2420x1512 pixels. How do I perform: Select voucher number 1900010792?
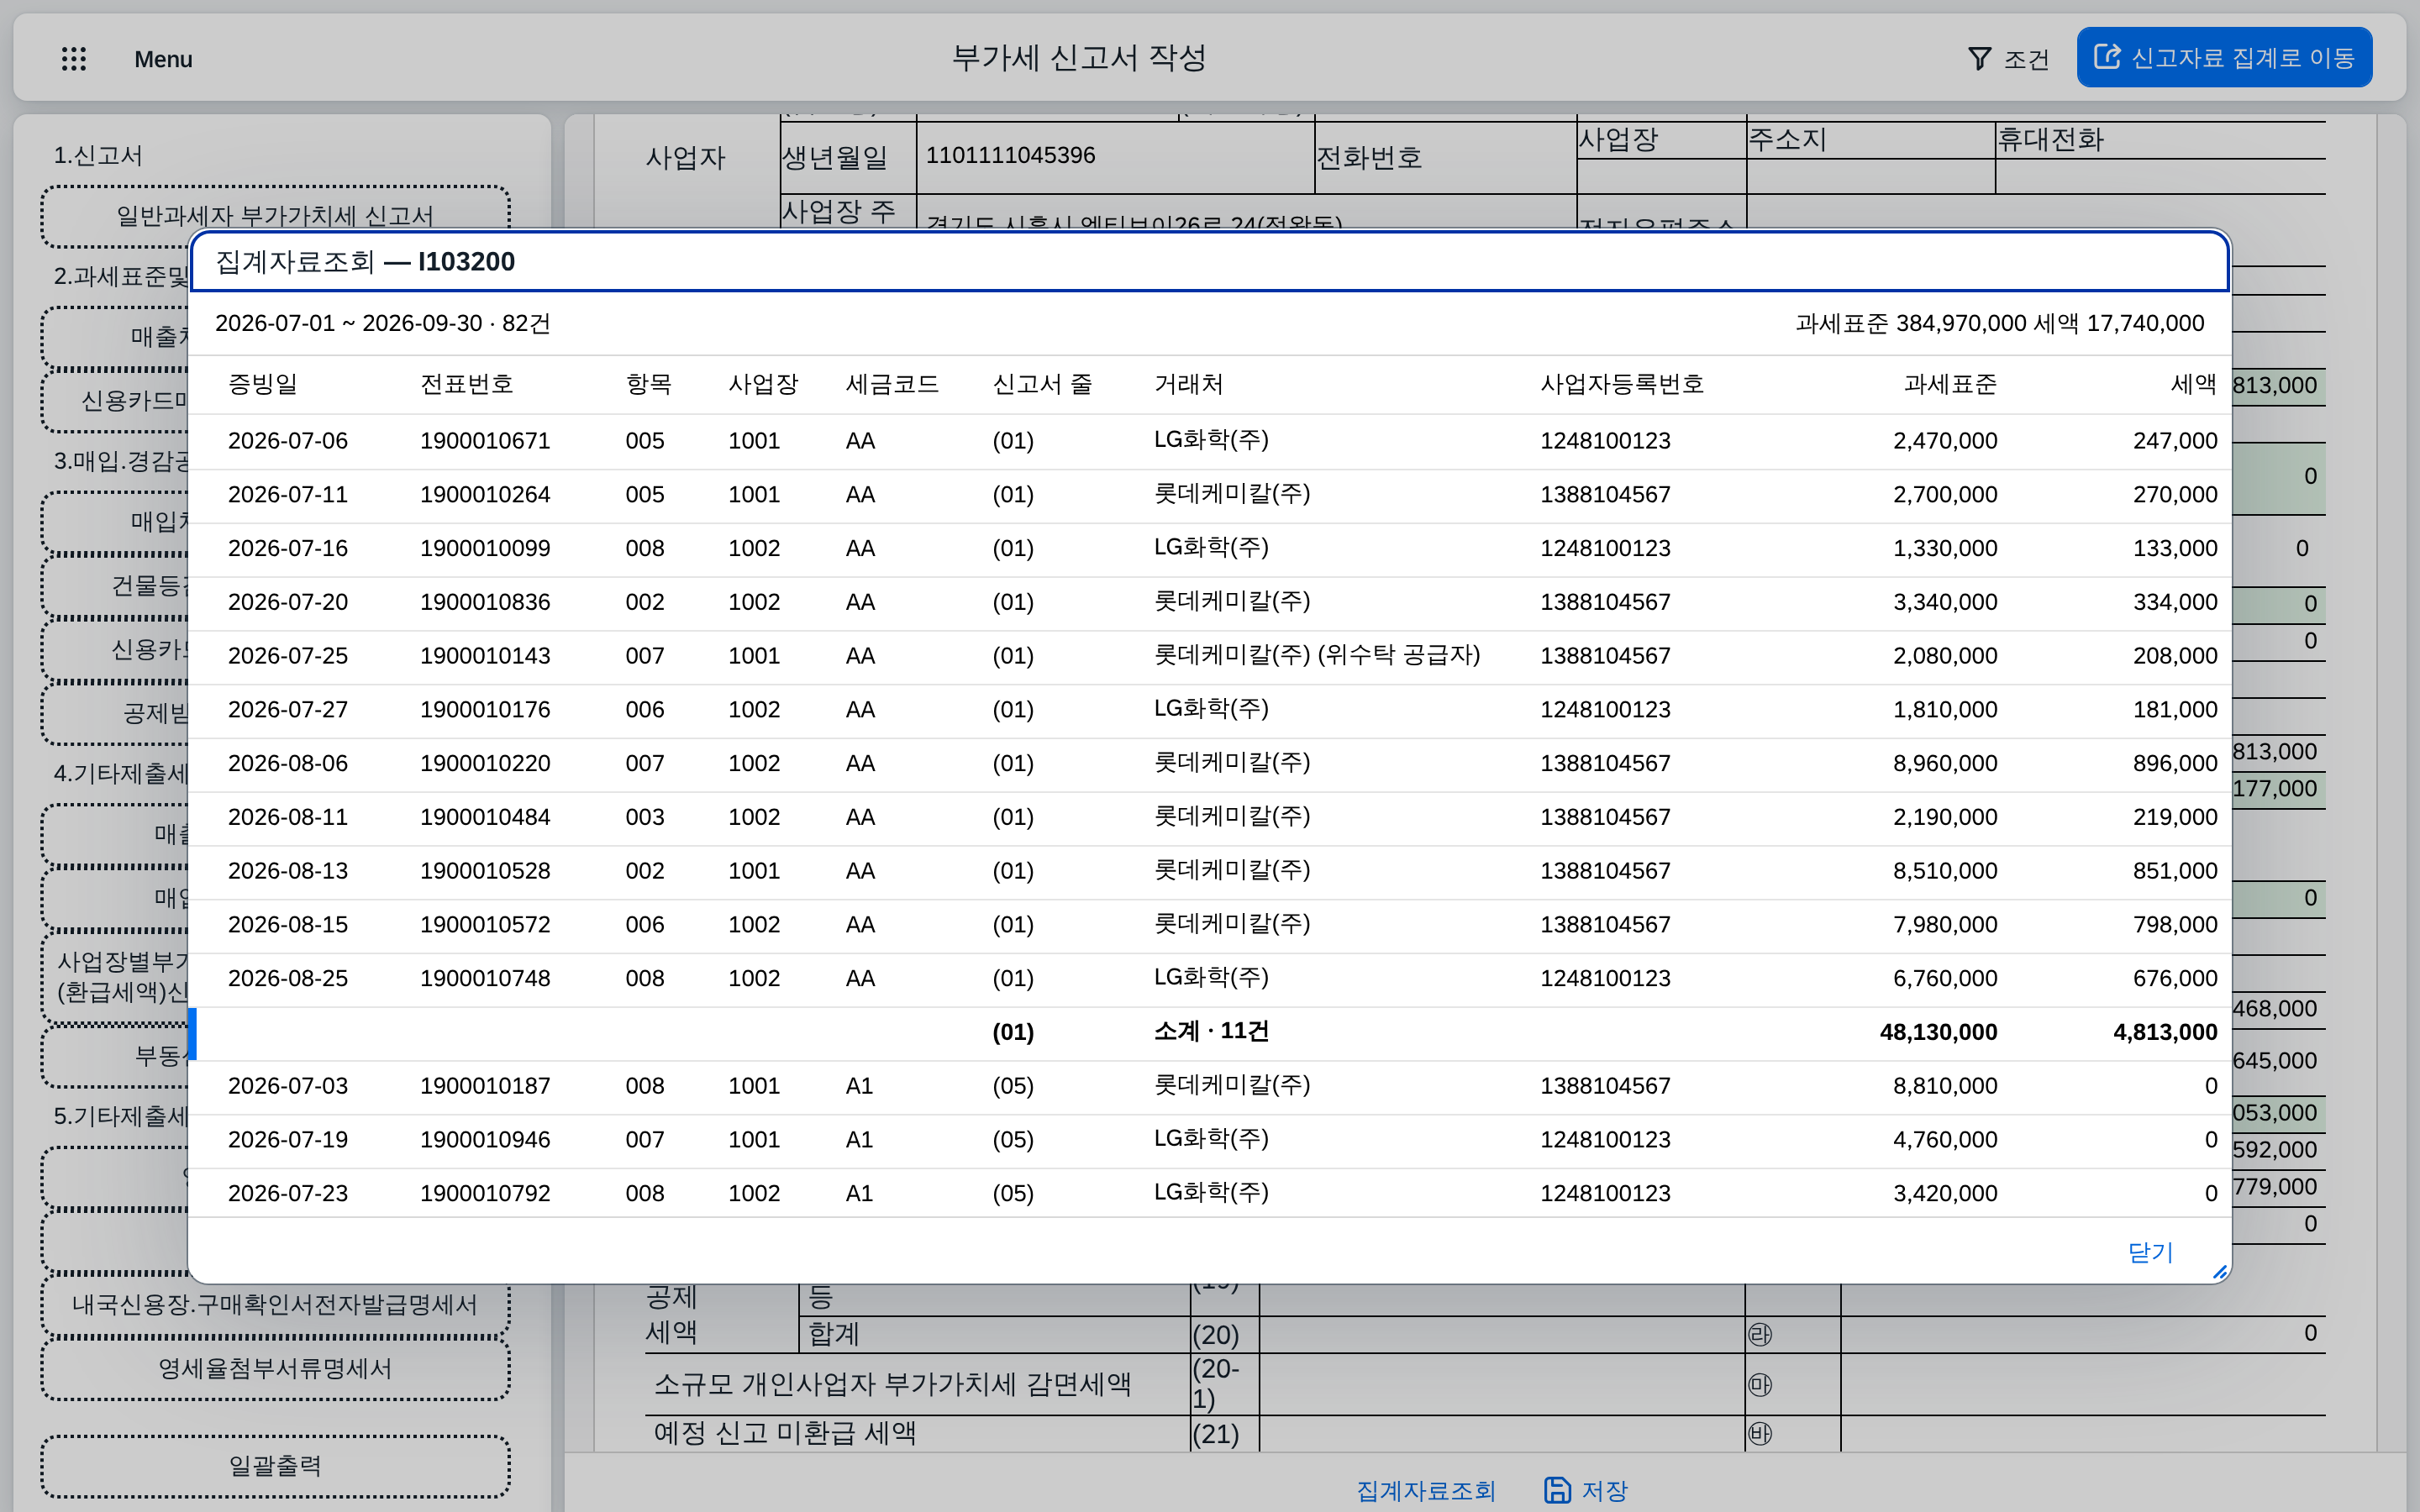click(485, 1194)
